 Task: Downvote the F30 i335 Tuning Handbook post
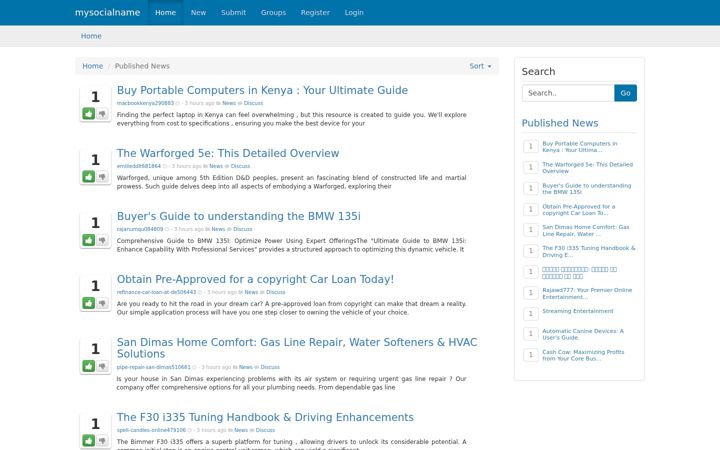pyautogui.click(x=102, y=440)
